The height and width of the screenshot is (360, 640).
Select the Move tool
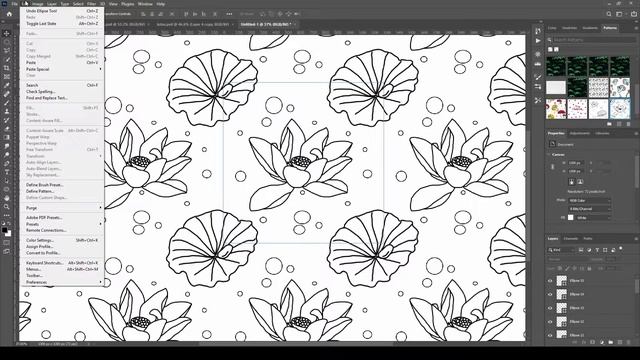tap(7, 33)
